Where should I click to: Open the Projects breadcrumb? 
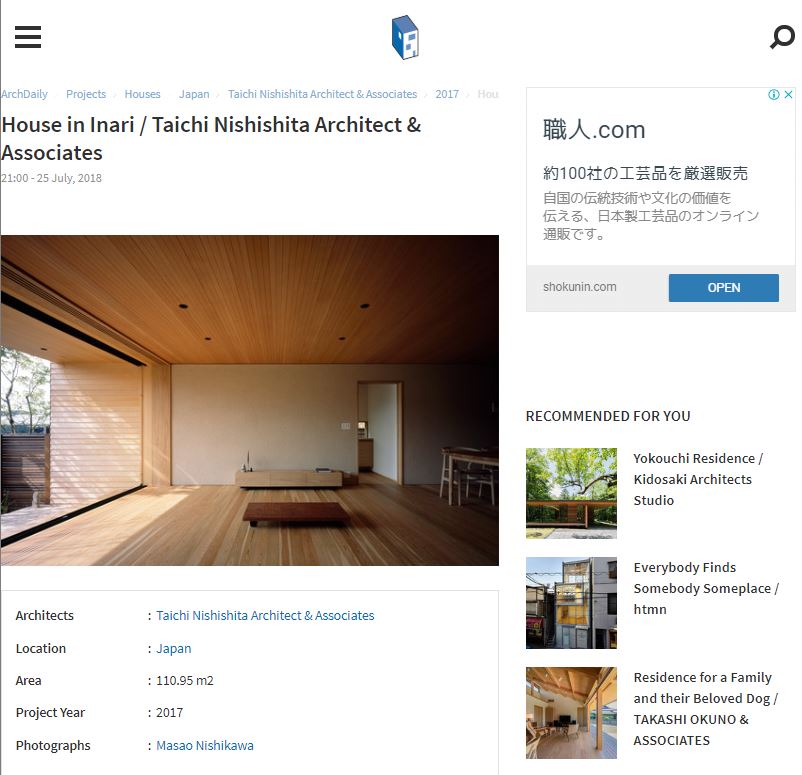pyautogui.click(x=86, y=94)
